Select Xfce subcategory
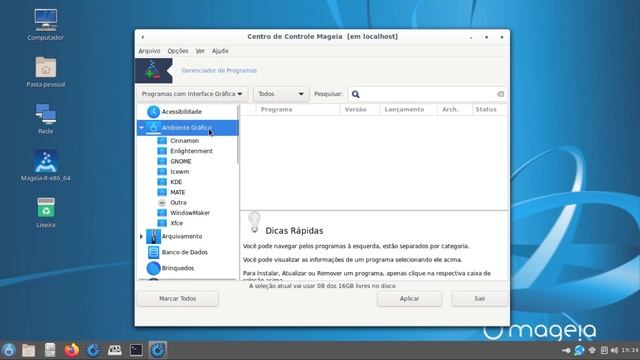Image resolution: width=640 pixels, height=360 pixels. tap(177, 223)
